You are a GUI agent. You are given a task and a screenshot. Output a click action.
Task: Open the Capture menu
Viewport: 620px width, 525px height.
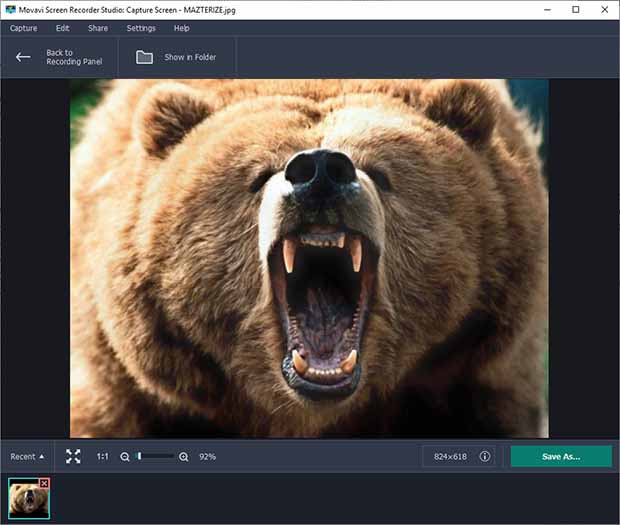tap(23, 28)
